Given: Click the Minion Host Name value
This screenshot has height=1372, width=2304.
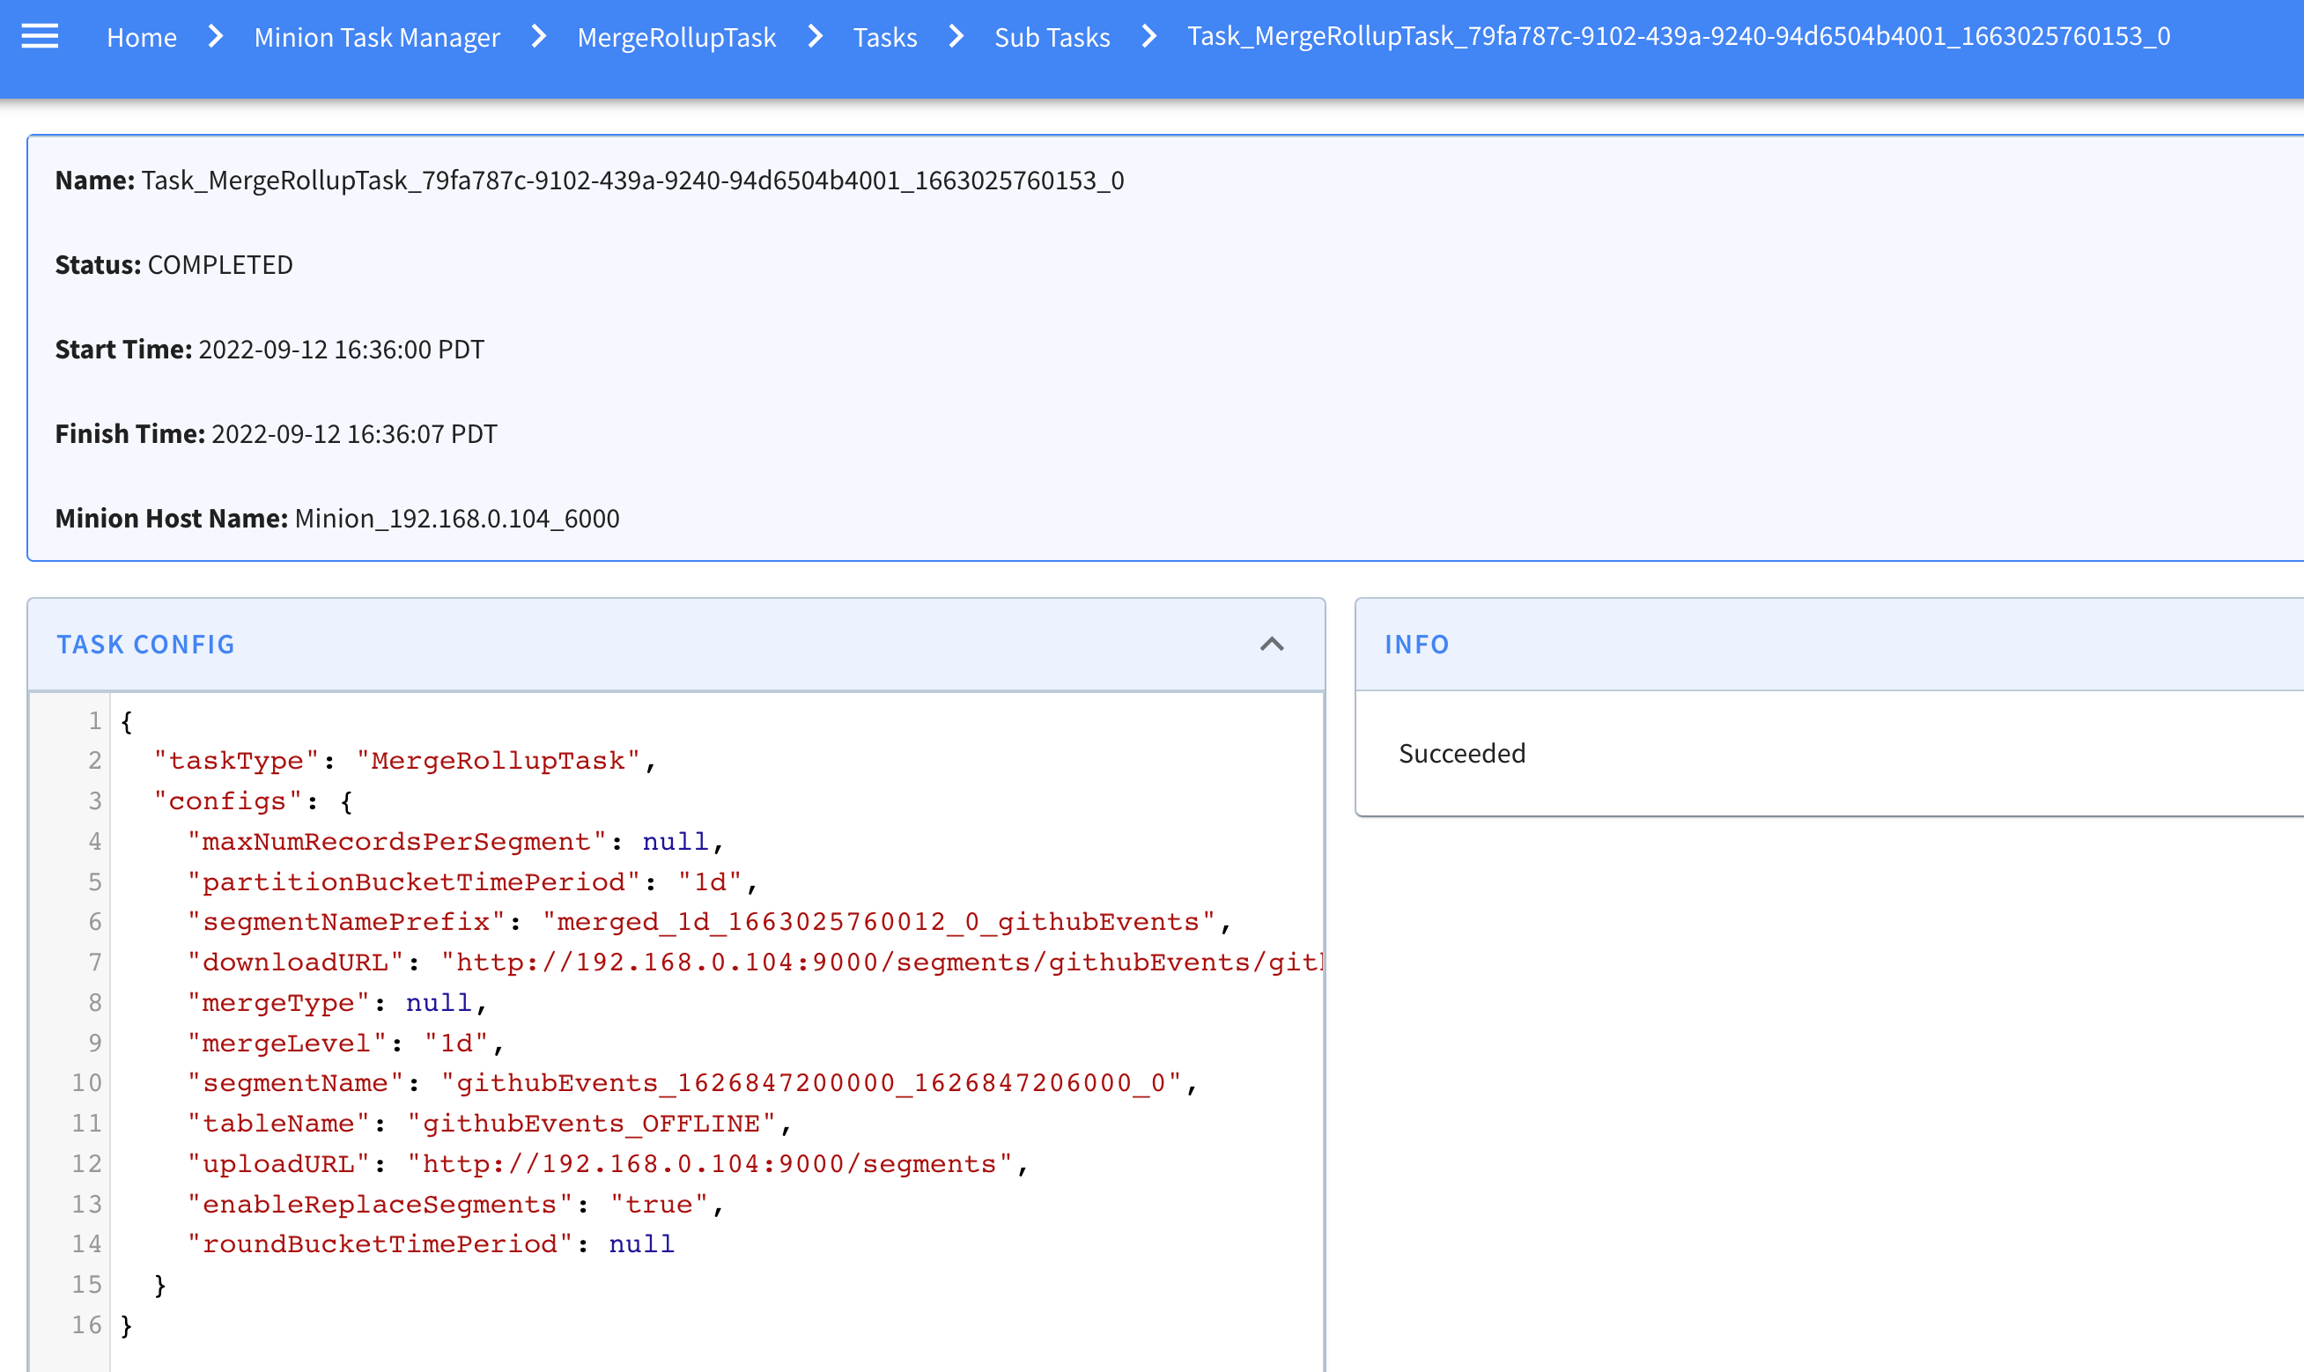Looking at the screenshot, I should 456,518.
